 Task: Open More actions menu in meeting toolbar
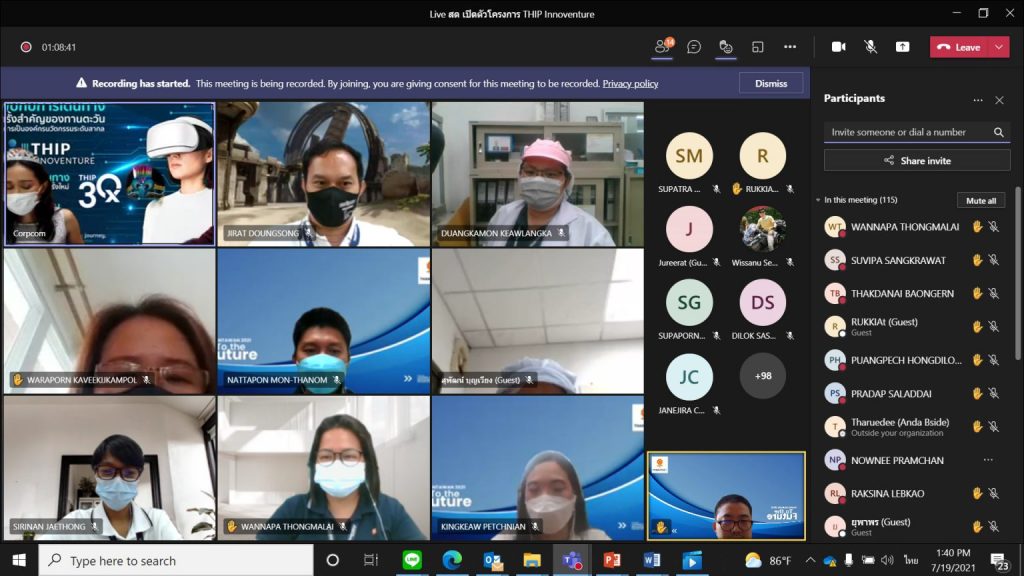point(790,47)
